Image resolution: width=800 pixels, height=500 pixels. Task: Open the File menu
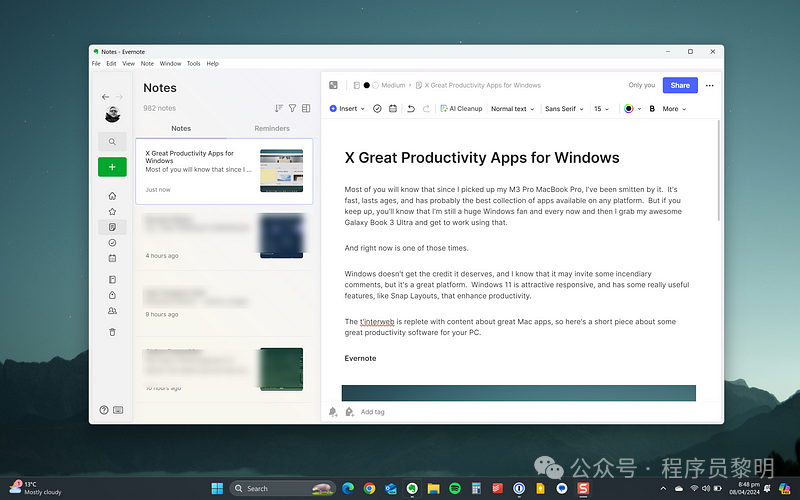click(x=96, y=64)
